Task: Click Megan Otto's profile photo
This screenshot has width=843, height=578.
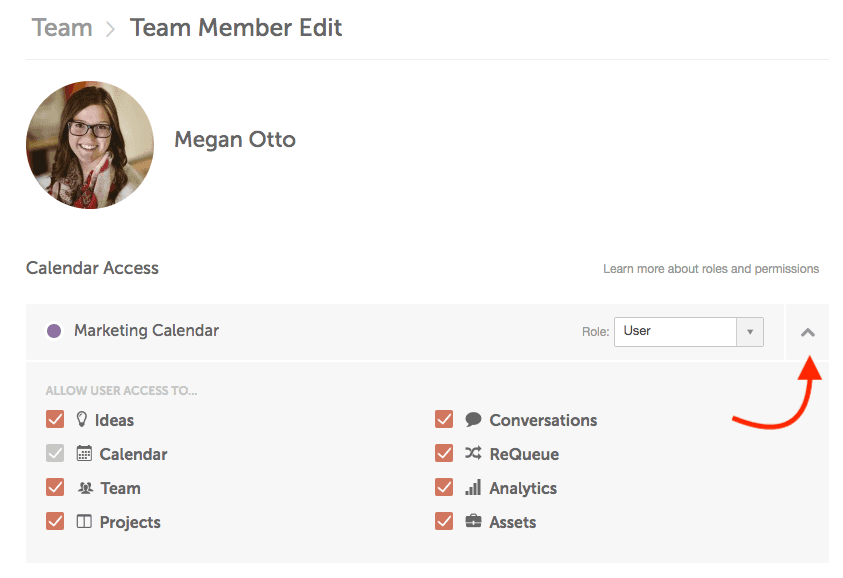Action: tap(90, 144)
